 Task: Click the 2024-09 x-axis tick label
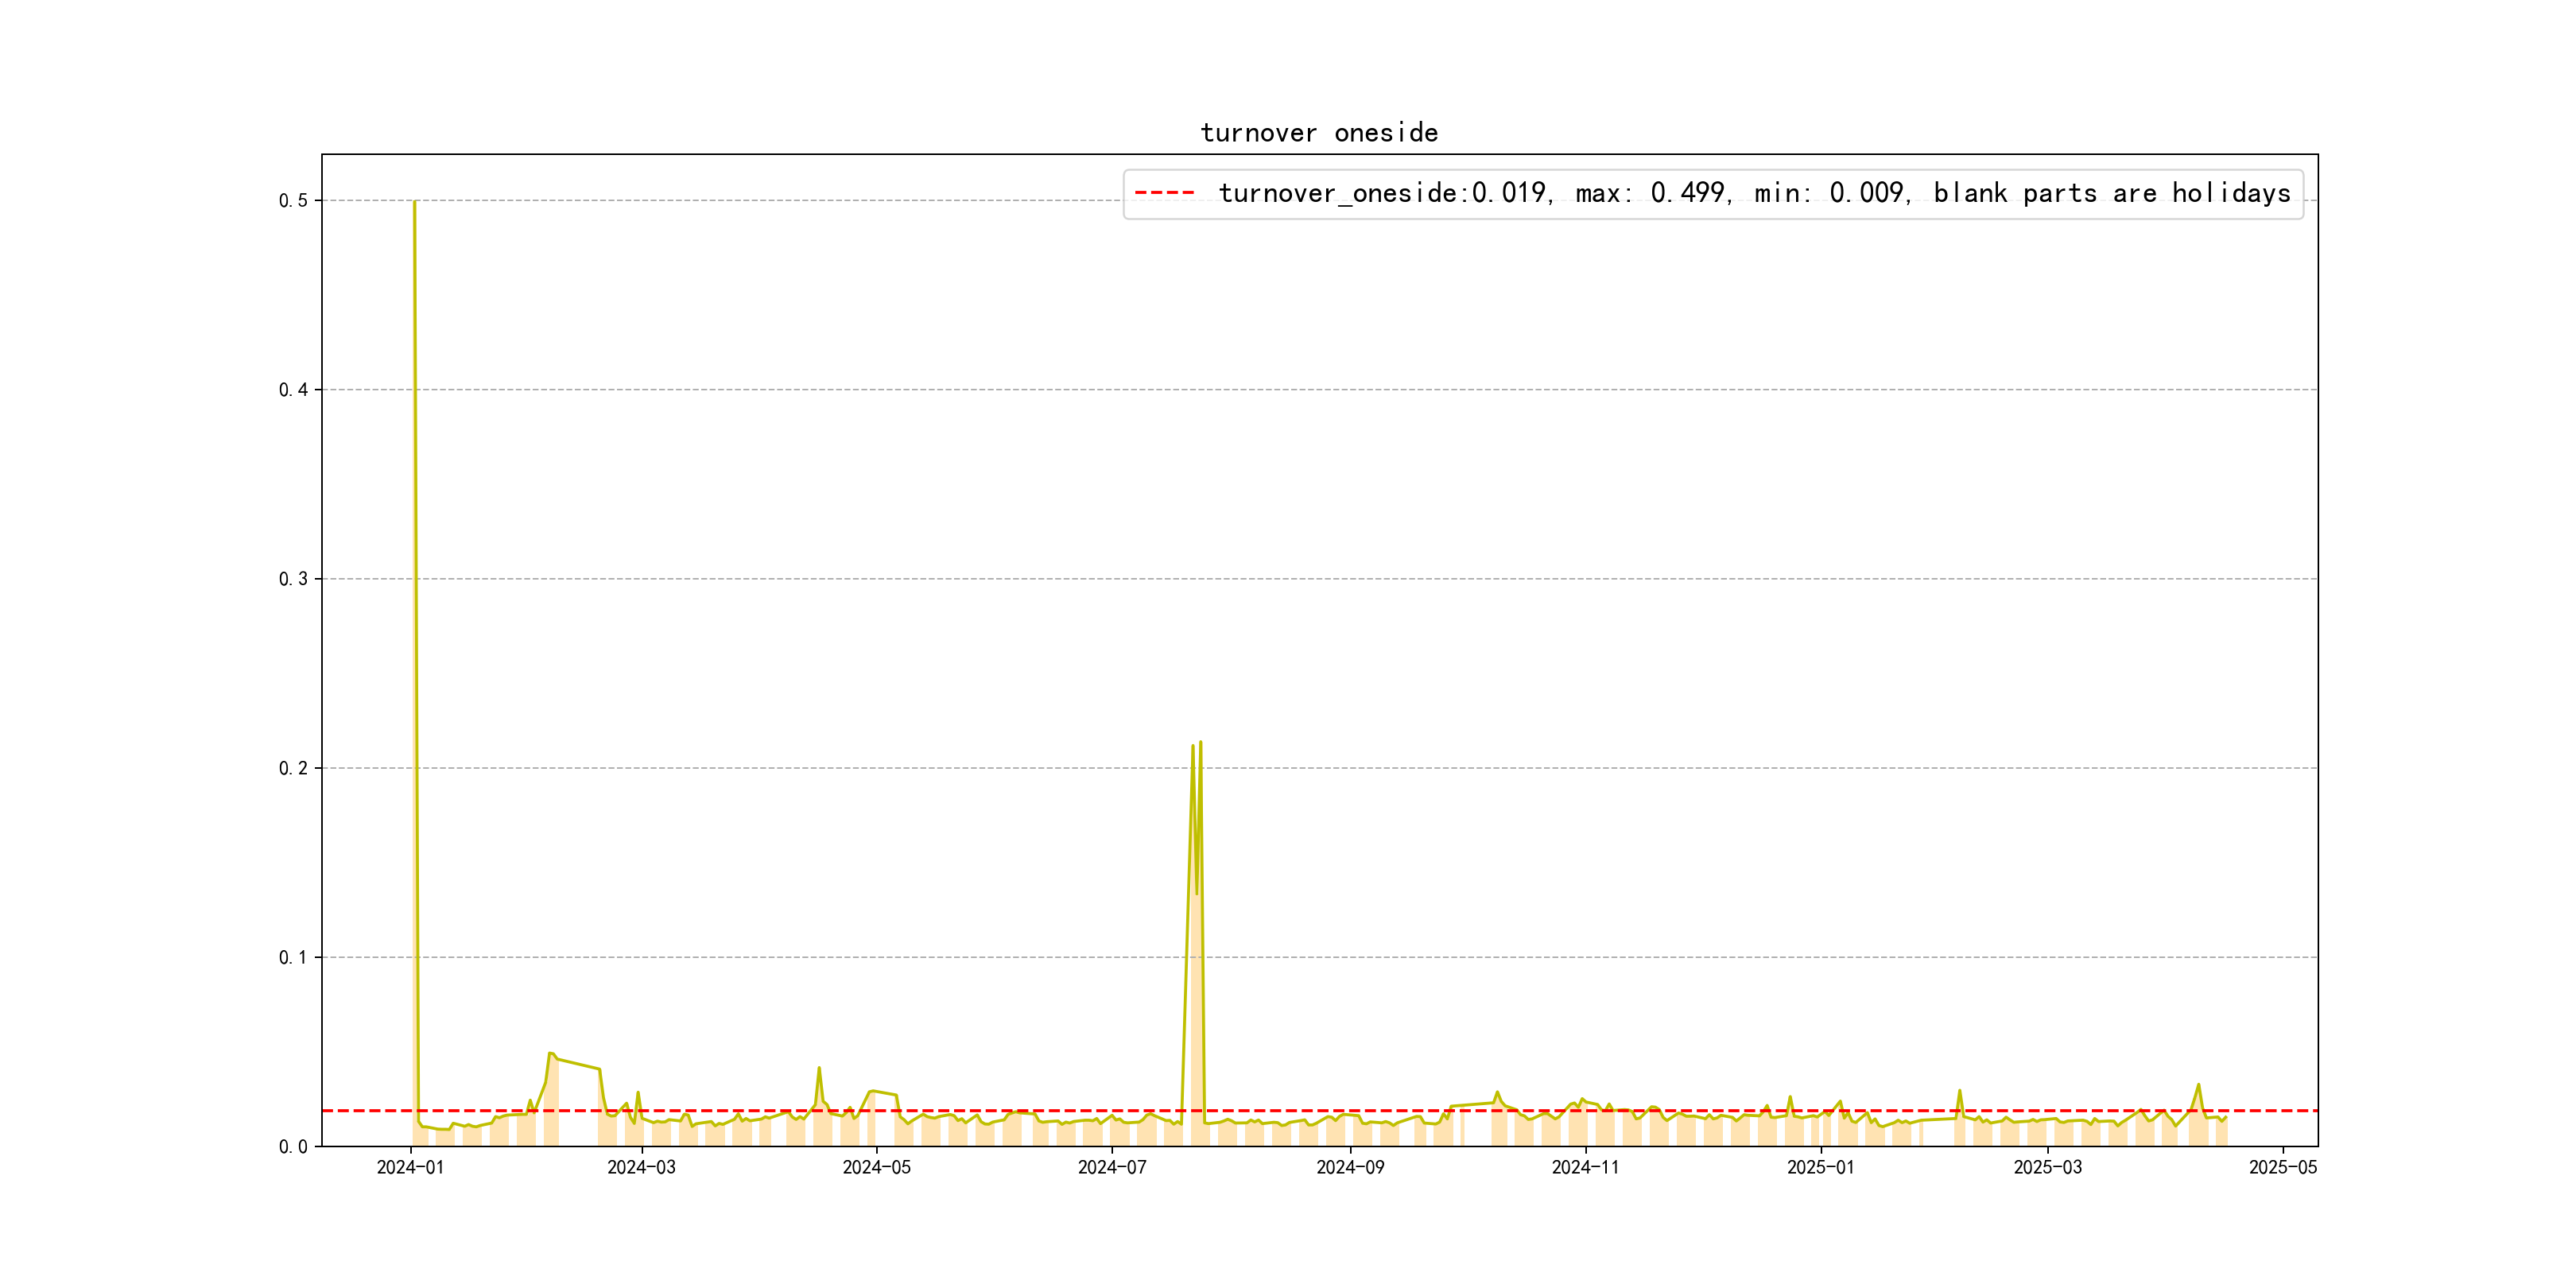click(x=1350, y=1168)
